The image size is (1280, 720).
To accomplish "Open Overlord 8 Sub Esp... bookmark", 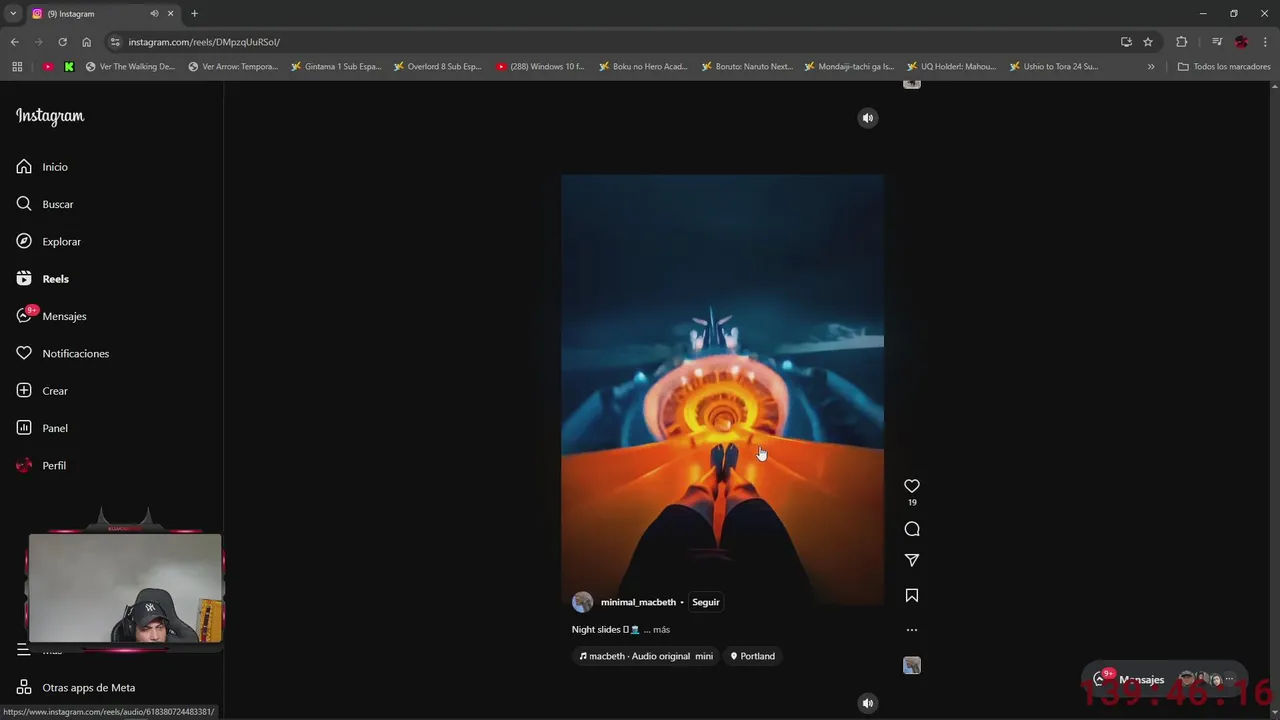I will pos(438,67).
